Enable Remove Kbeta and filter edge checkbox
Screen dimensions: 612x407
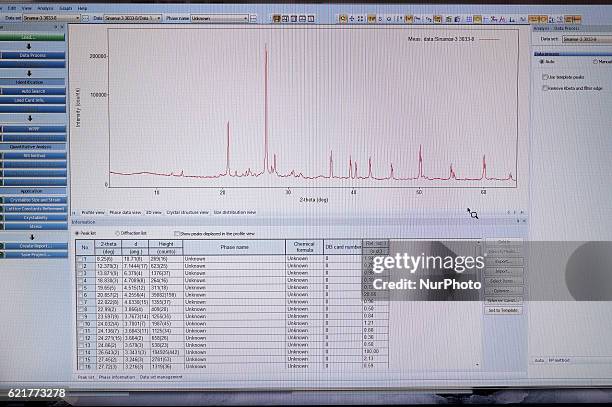(545, 88)
